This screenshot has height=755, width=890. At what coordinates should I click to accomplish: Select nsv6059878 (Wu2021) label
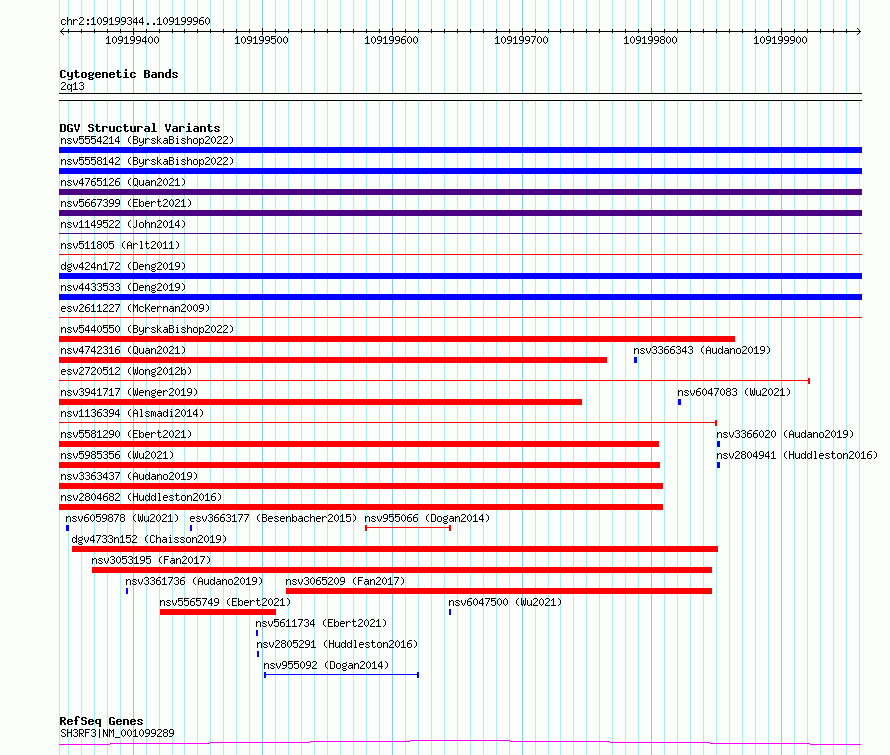(122, 518)
